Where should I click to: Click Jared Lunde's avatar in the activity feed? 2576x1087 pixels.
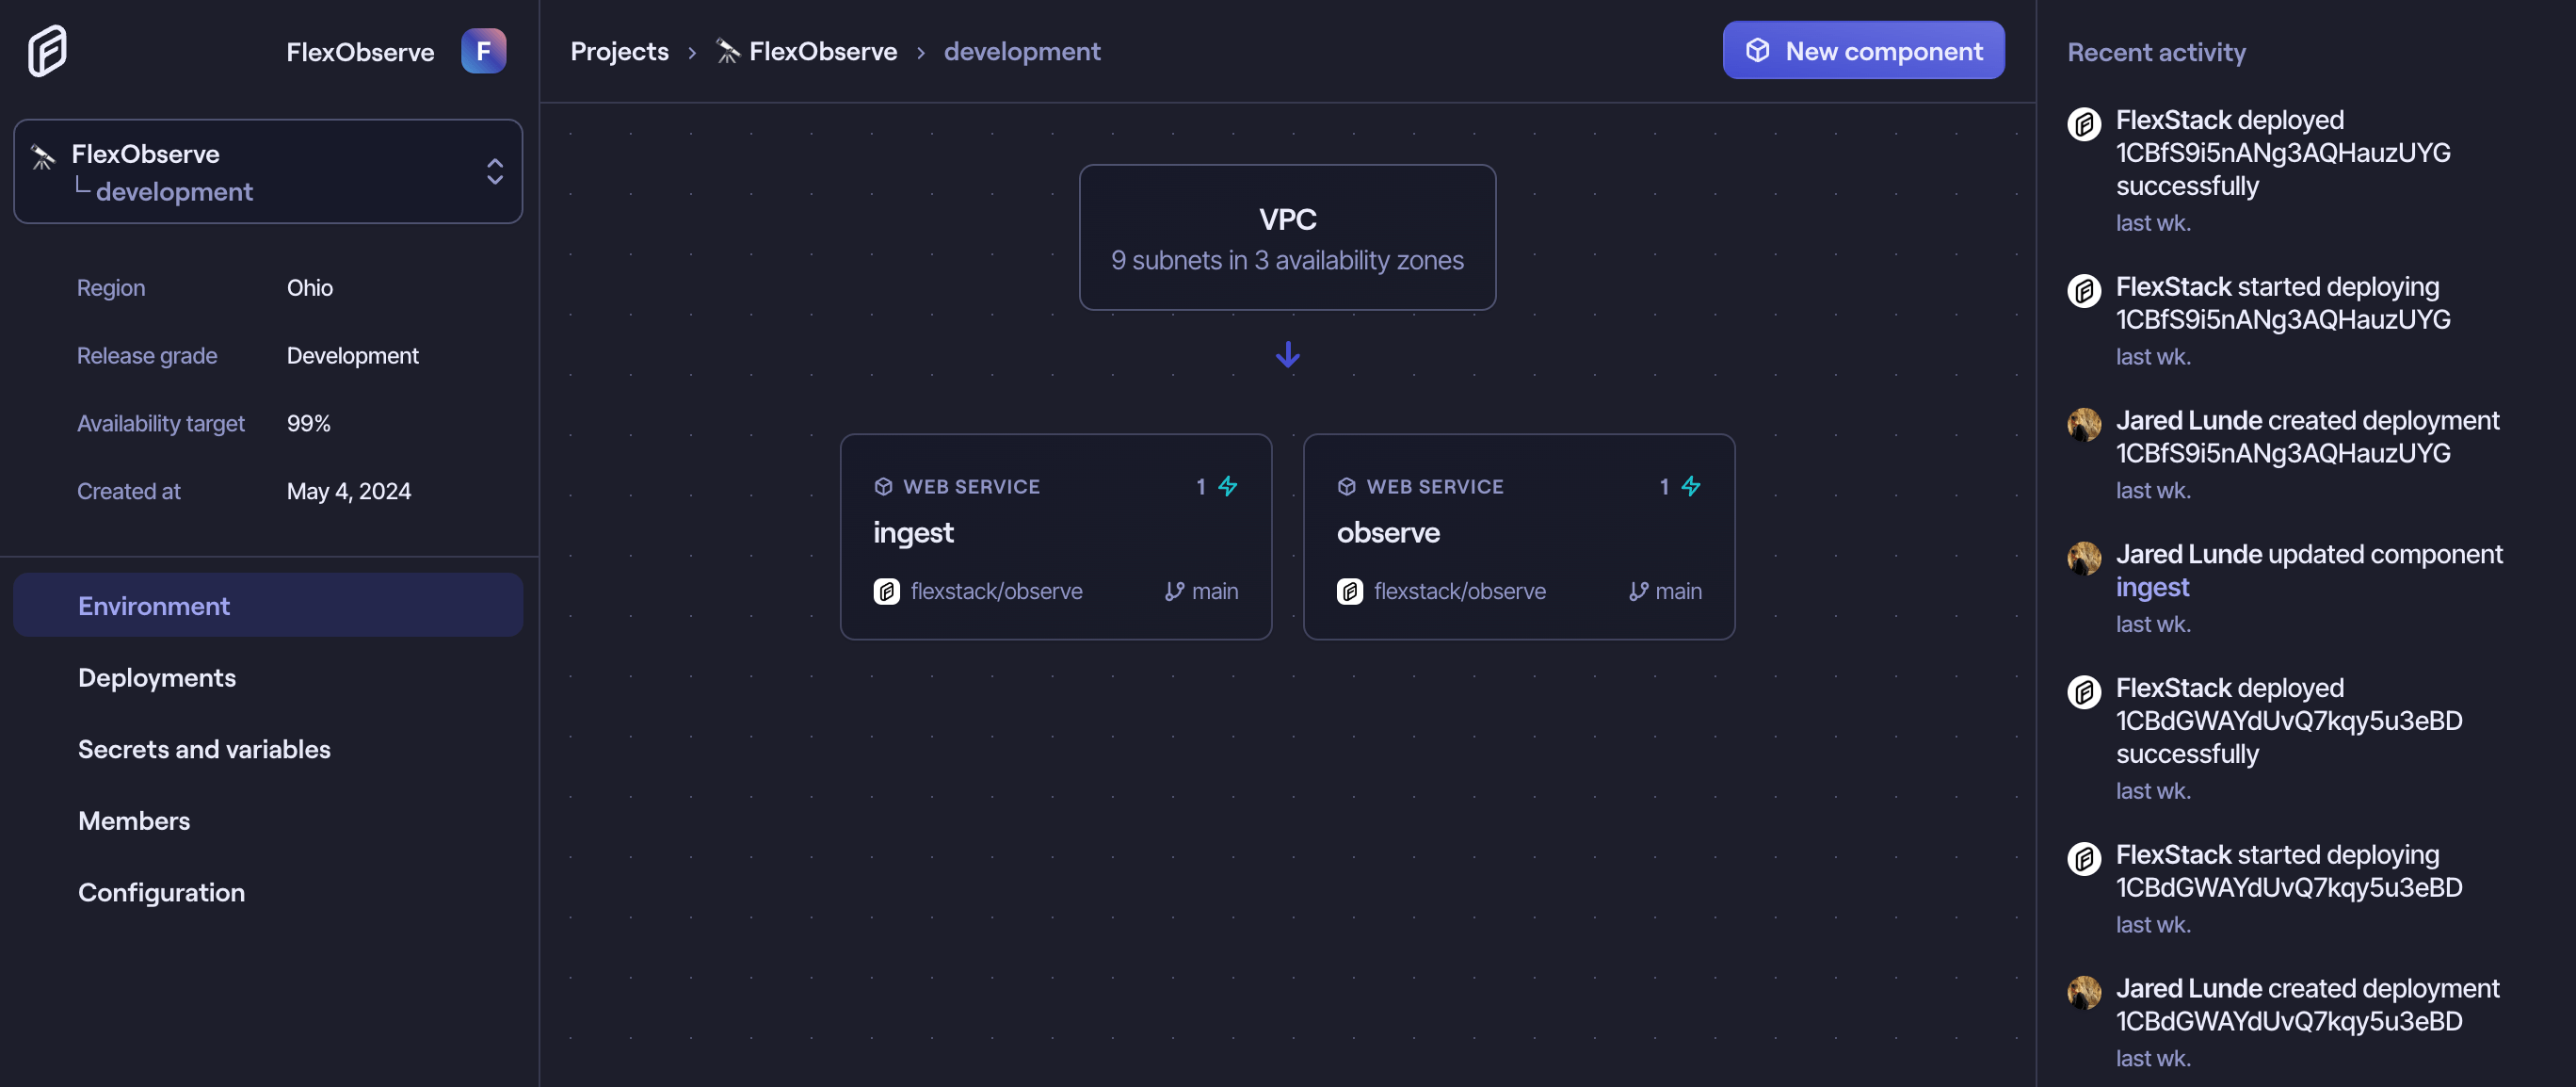tap(2084, 425)
